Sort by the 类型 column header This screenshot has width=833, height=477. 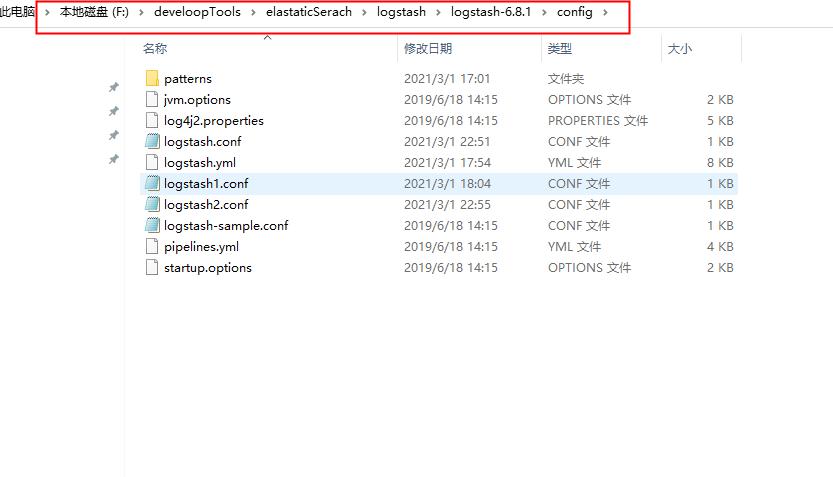click(560, 48)
